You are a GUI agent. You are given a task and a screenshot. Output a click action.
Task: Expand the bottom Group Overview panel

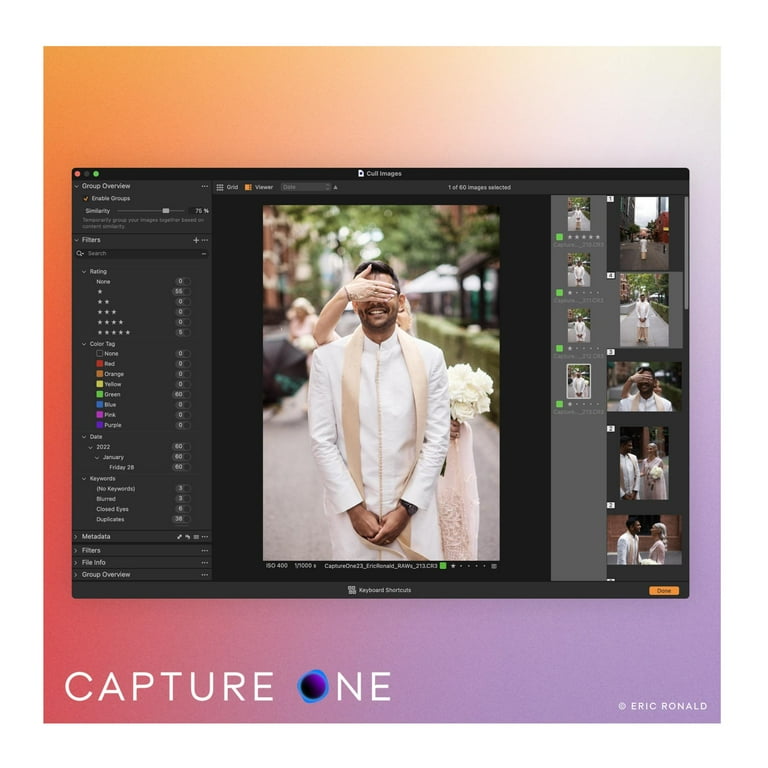pyautogui.click(x=76, y=575)
